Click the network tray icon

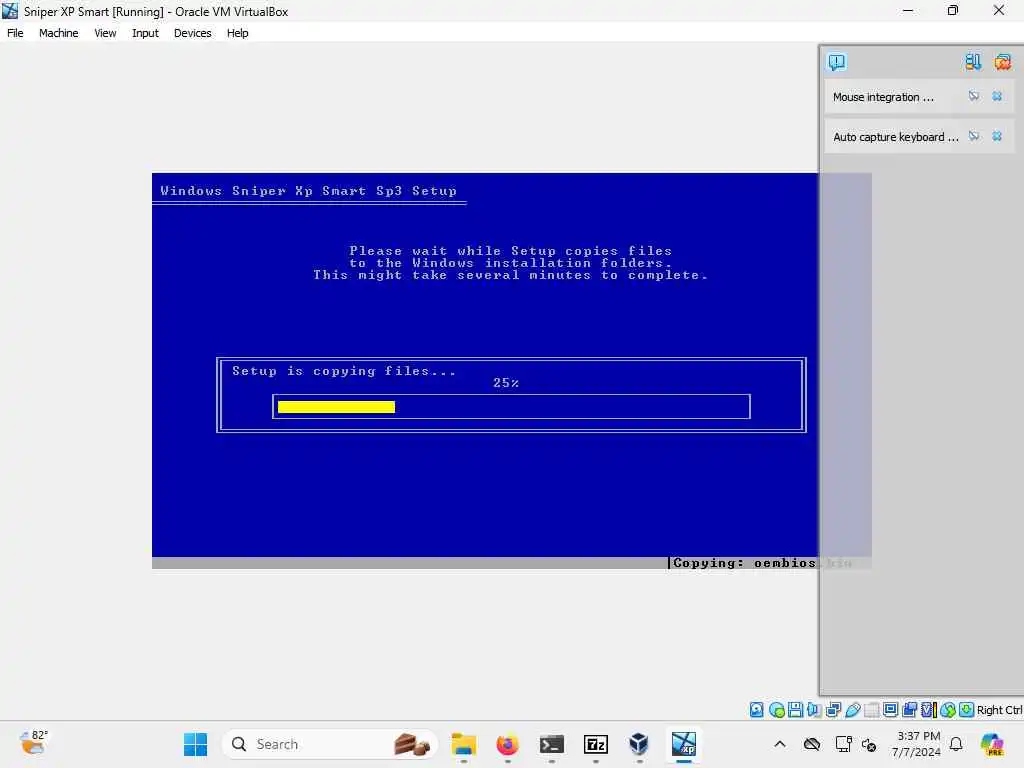point(843,744)
